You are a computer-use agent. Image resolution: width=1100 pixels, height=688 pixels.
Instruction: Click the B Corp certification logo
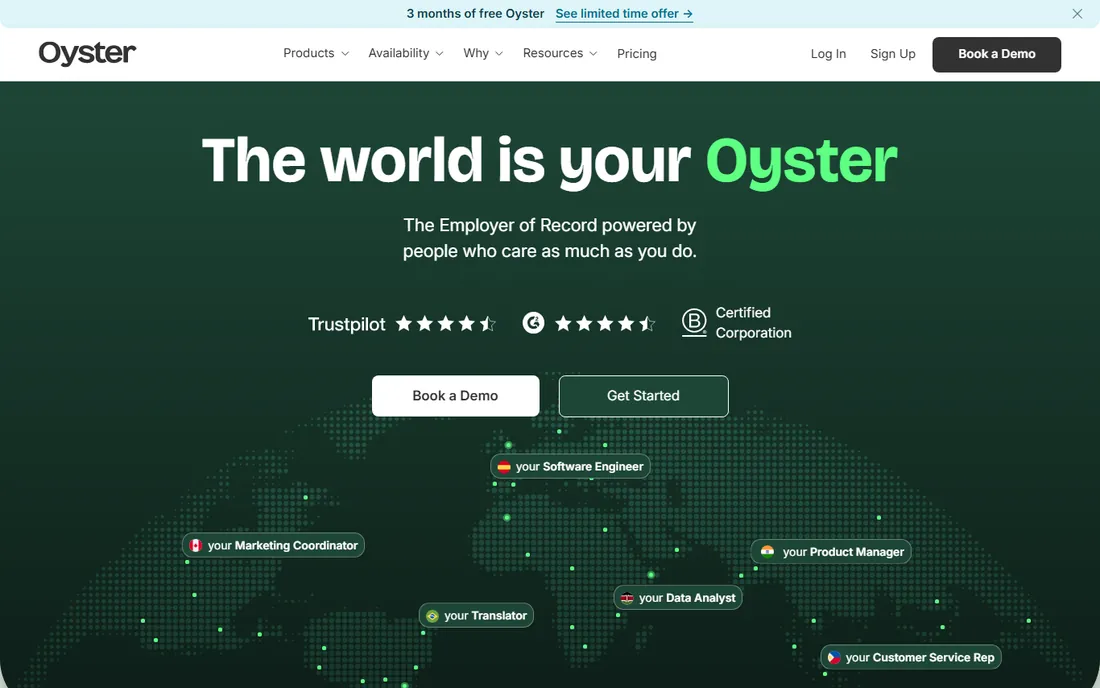click(694, 323)
